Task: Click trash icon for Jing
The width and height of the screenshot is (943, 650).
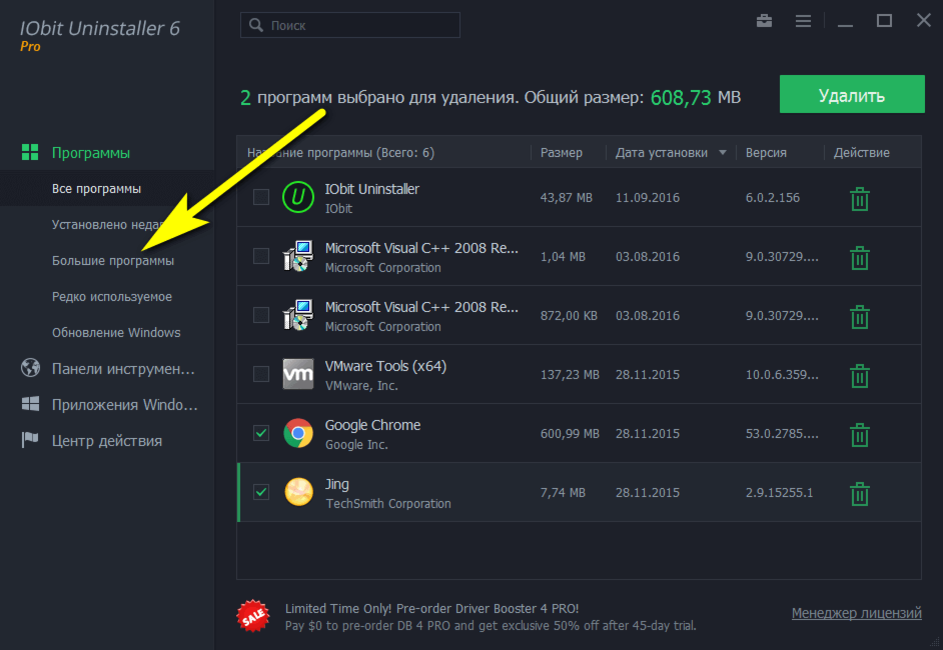Action: pyautogui.click(x=859, y=493)
